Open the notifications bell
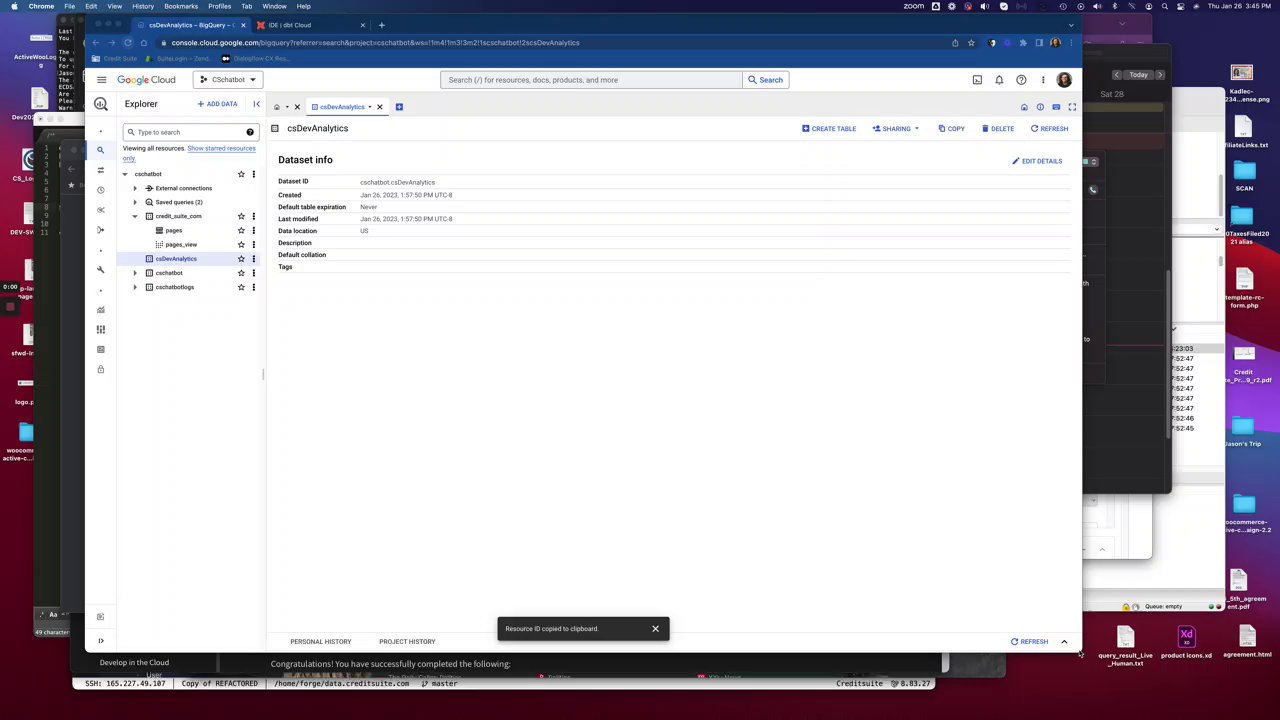This screenshot has width=1280, height=720. [999, 80]
